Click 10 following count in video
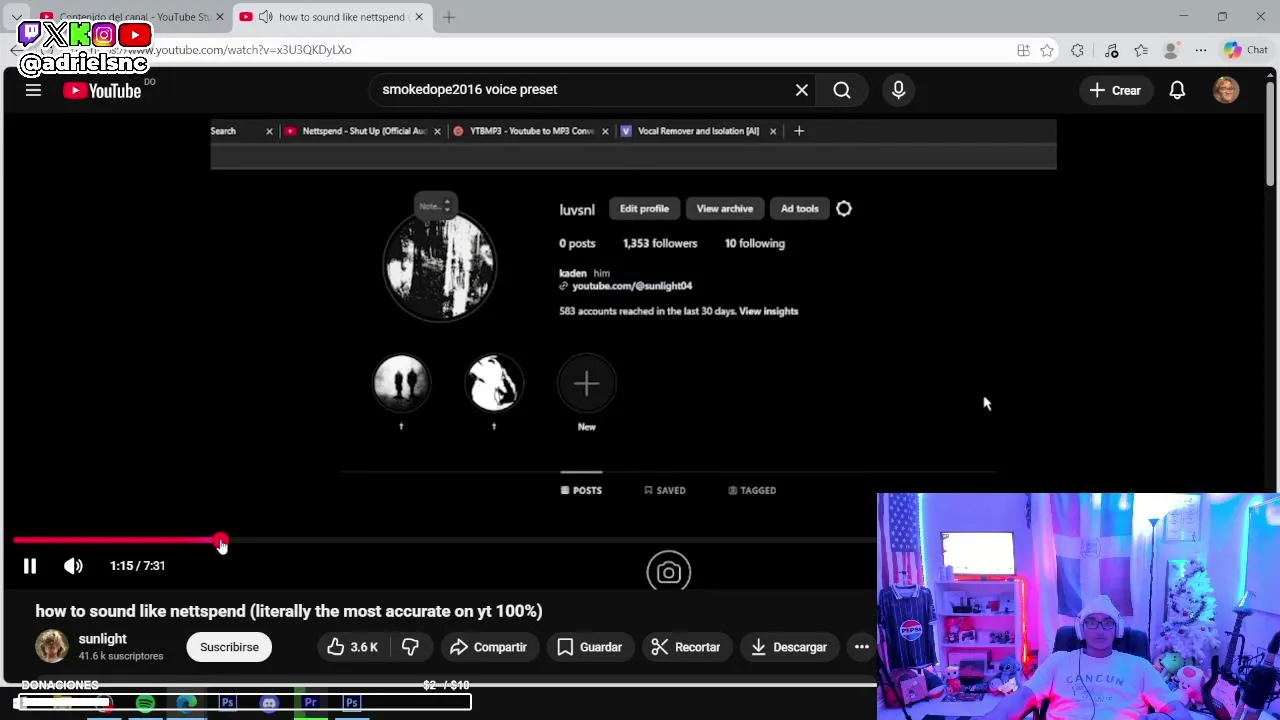1280x720 pixels. [755, 243]
